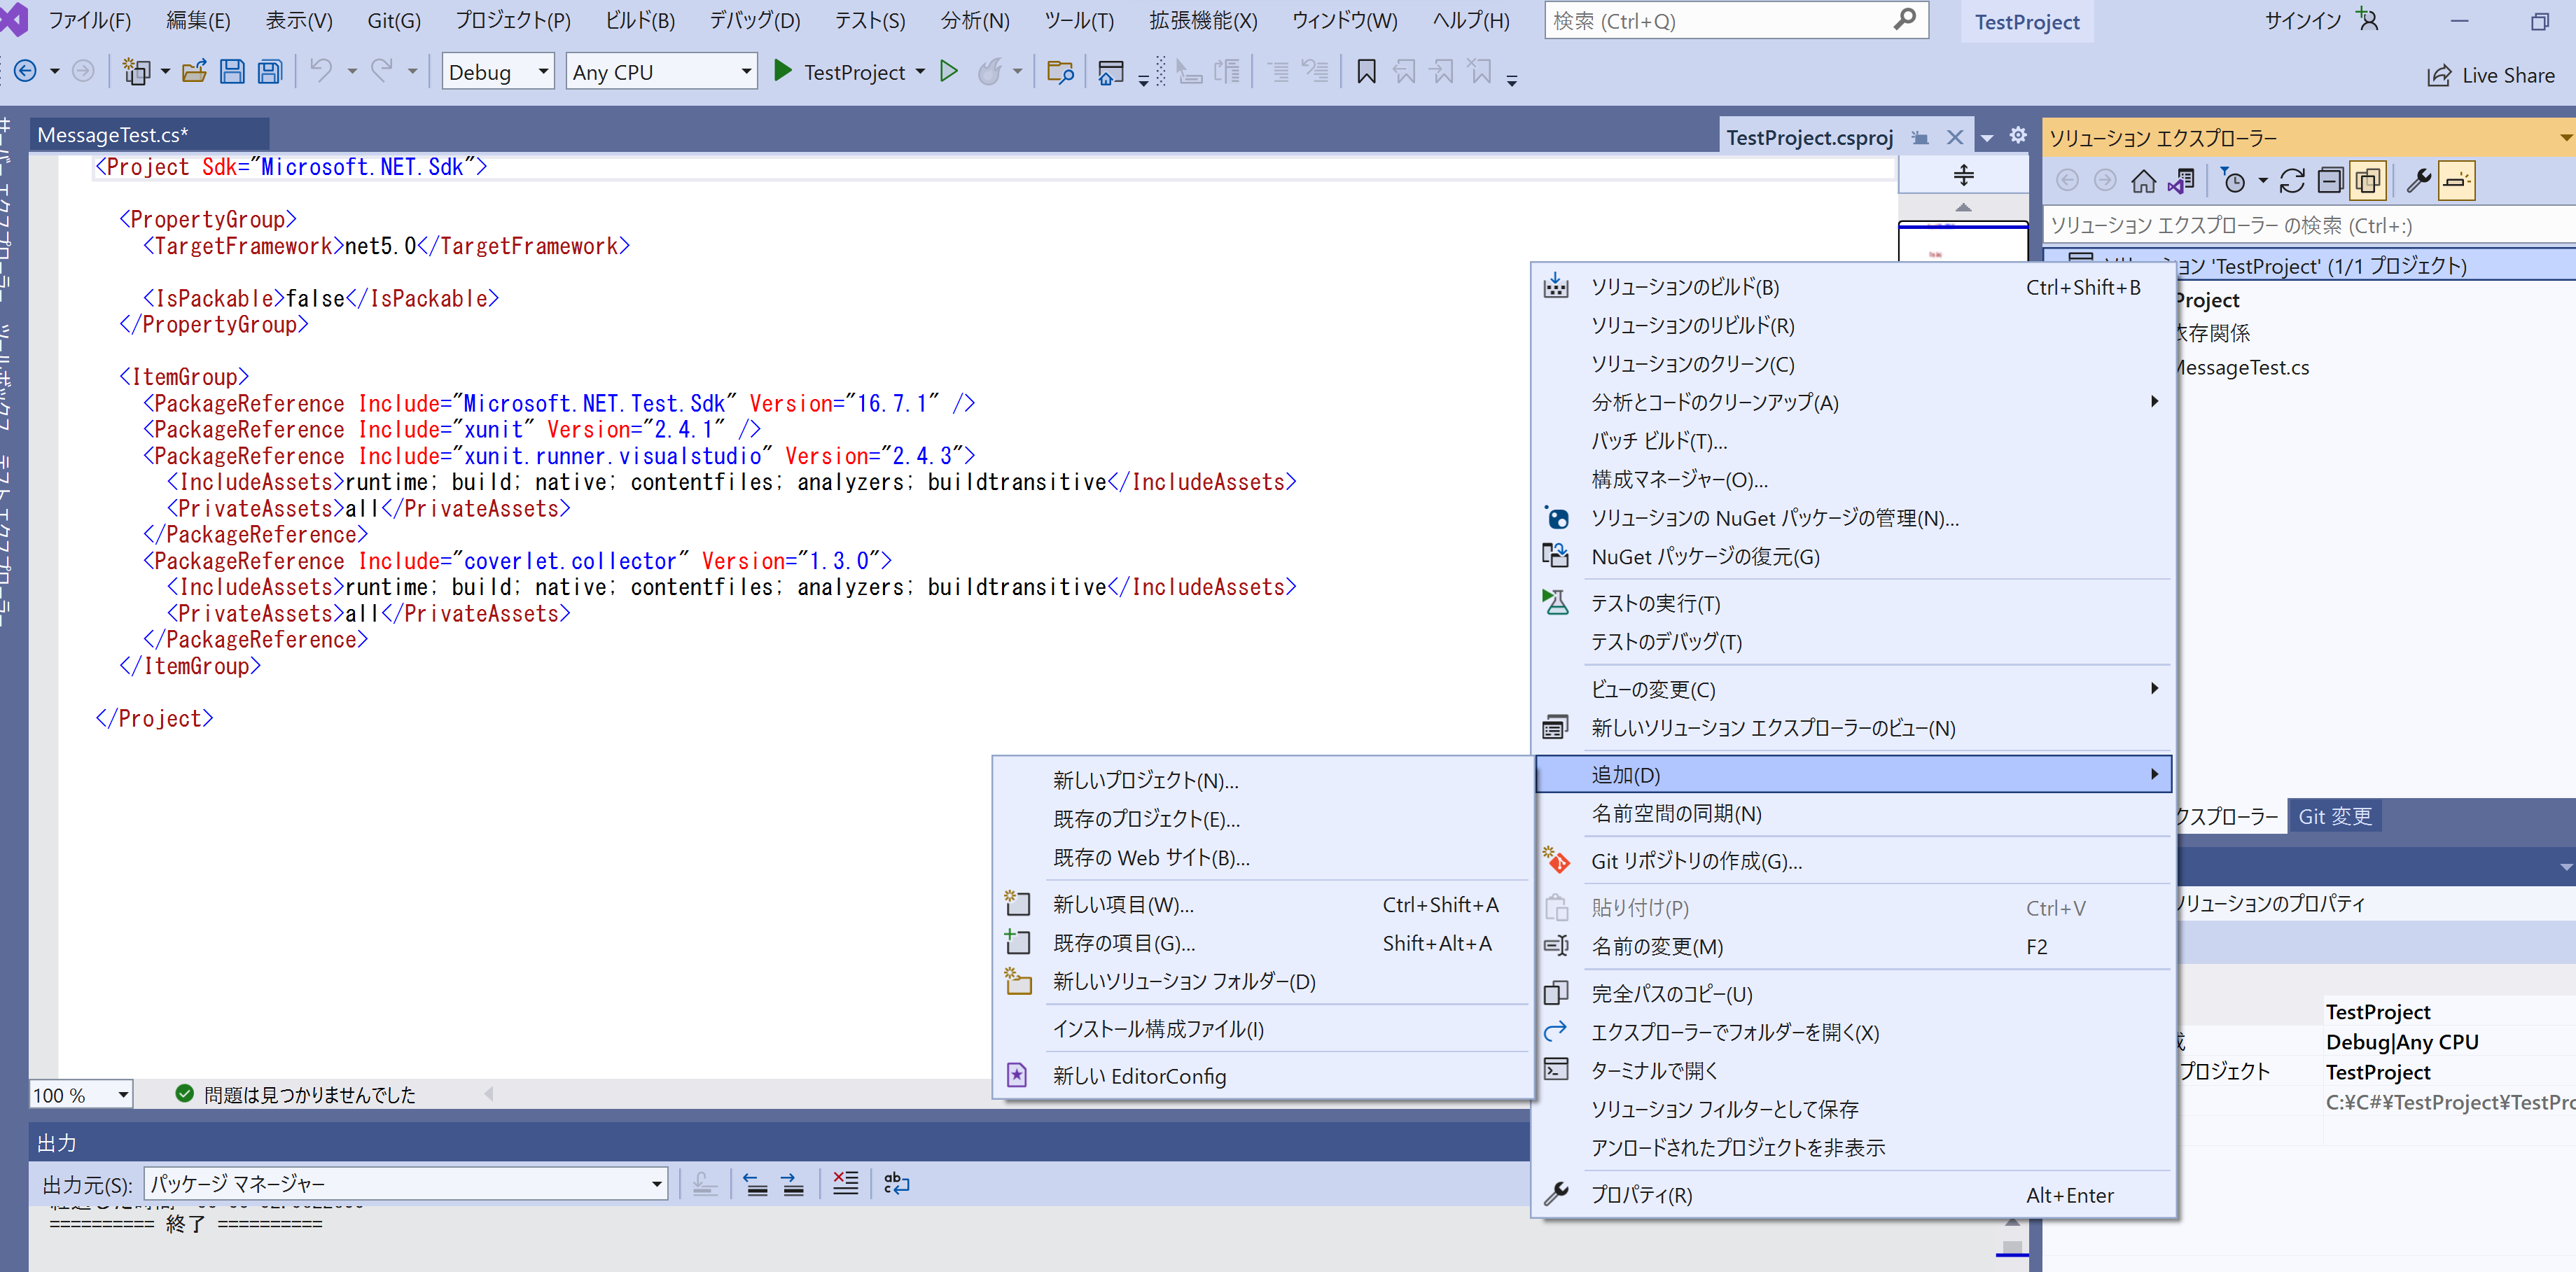Select the Save All icon in the toolbar

[269, 71]
